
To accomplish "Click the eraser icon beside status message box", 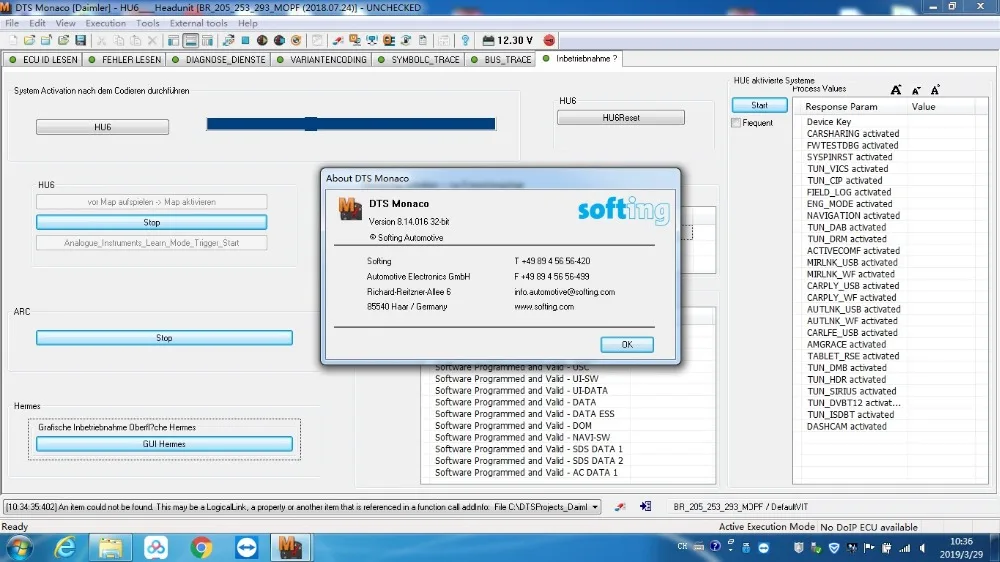I will pyautogui.click(x=619, y=507).
